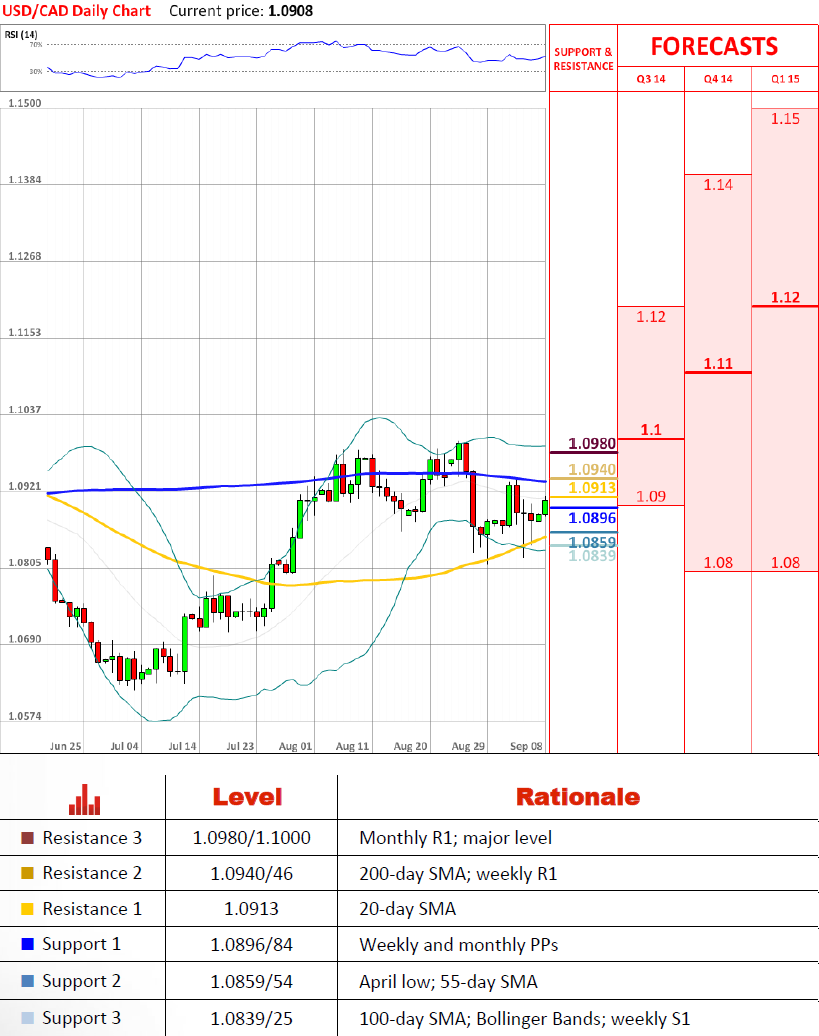
Task: Click rationale 'Monthly R1; major level'
Action: [456, 838]
